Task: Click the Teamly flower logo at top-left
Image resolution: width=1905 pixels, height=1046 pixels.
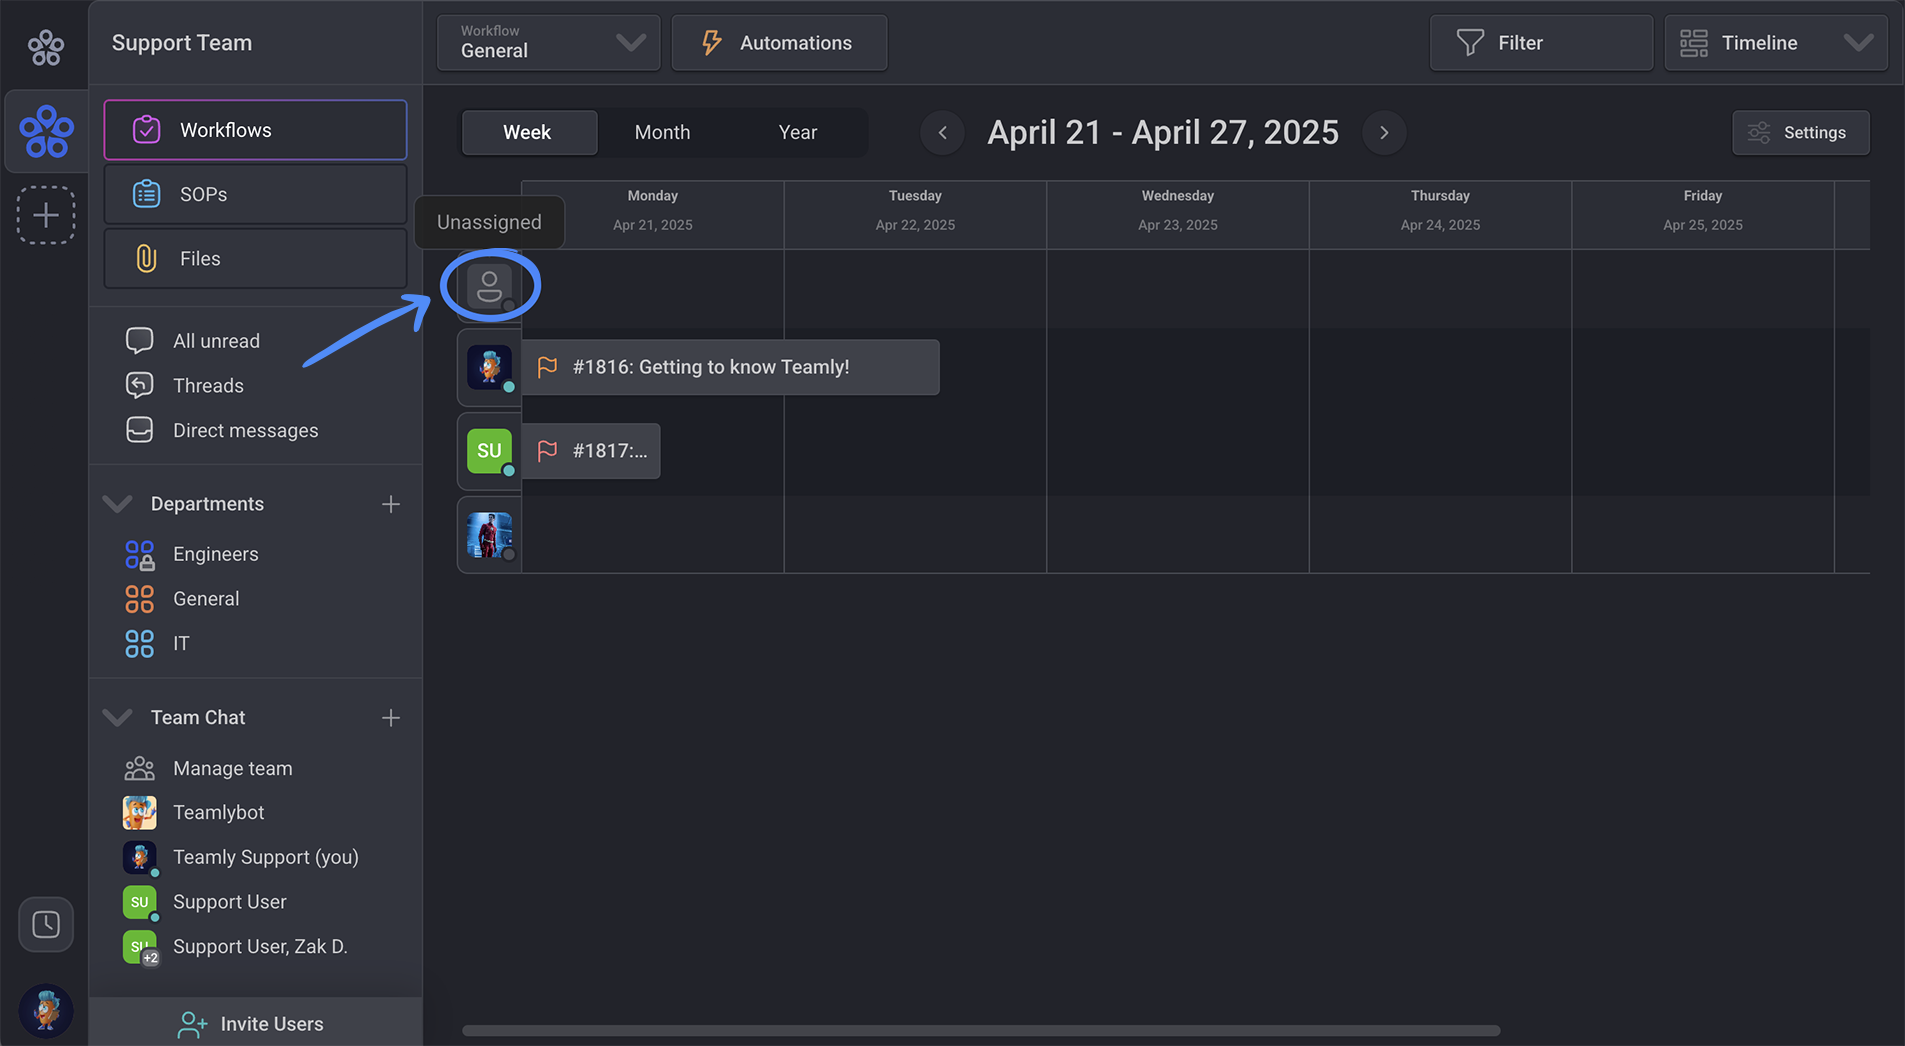Action: pos(46,47)
